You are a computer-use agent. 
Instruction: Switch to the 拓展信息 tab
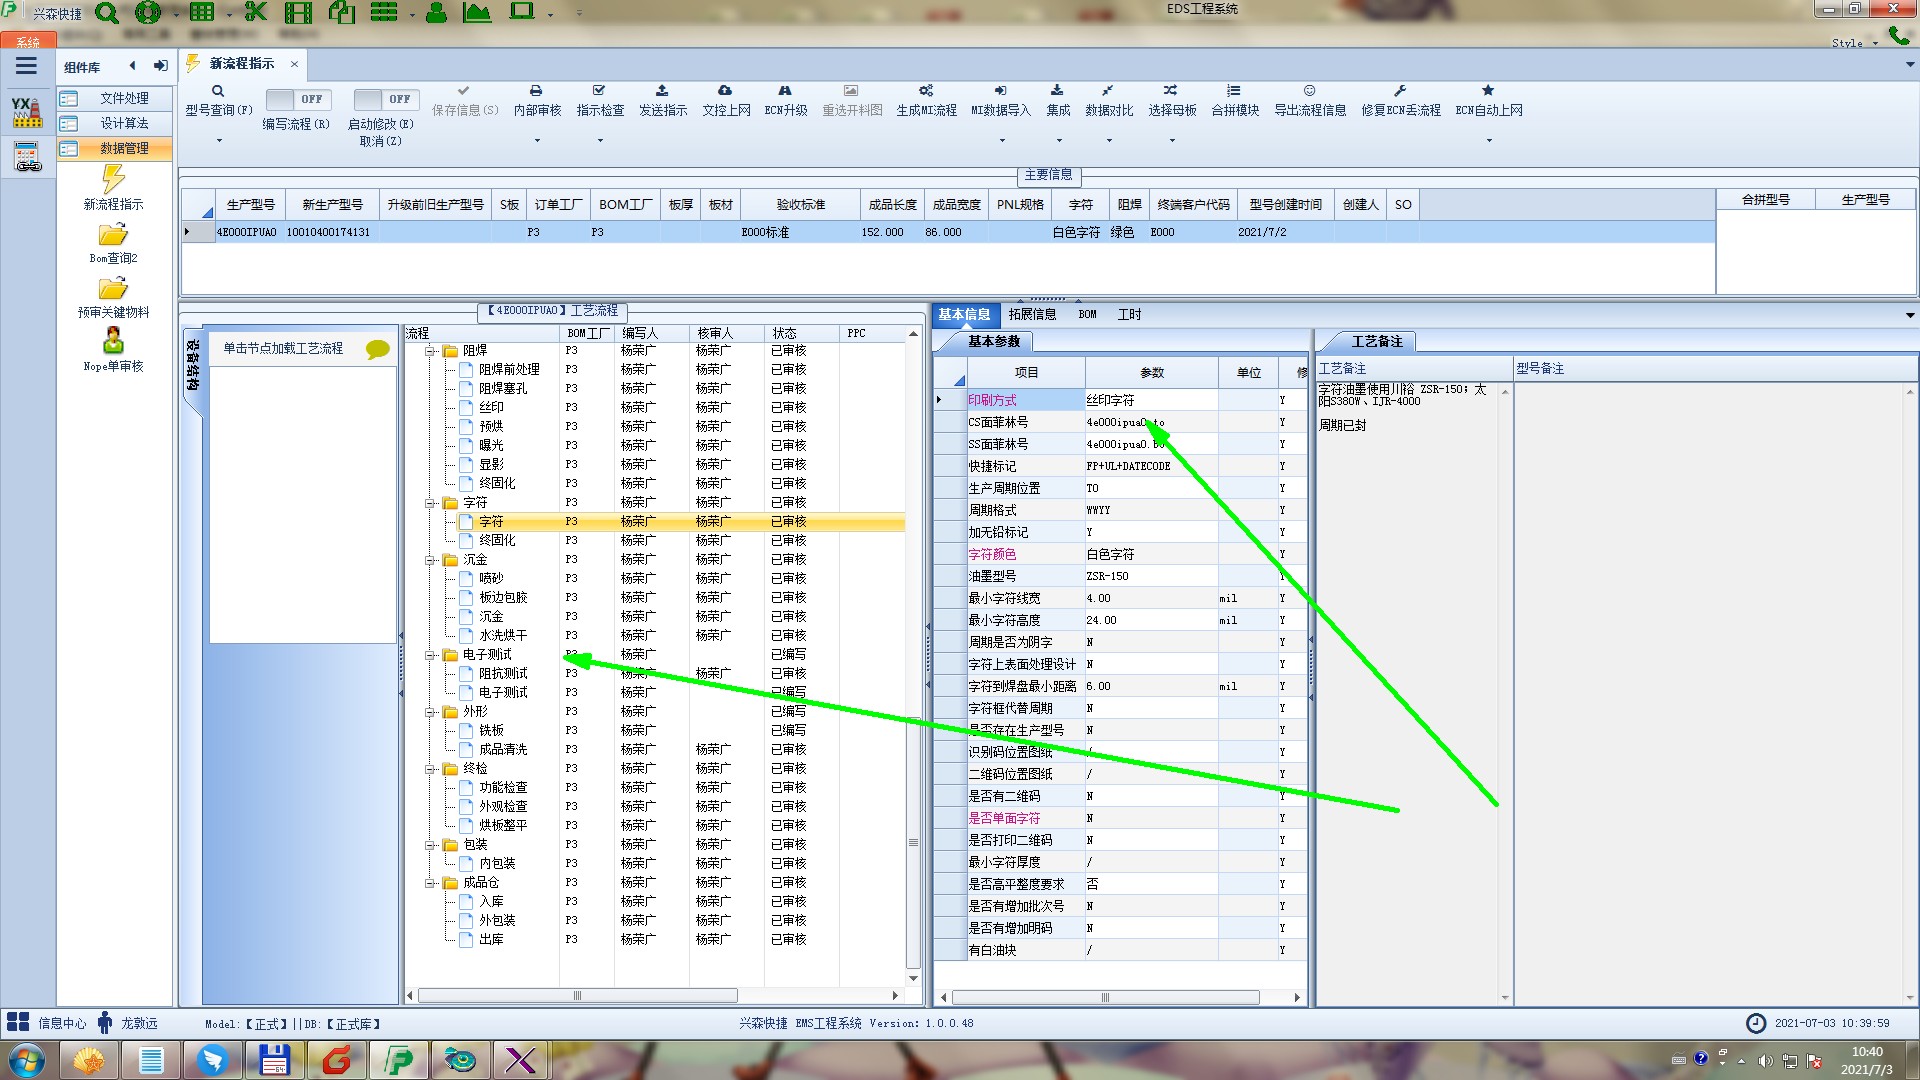tap(1032, 314)
